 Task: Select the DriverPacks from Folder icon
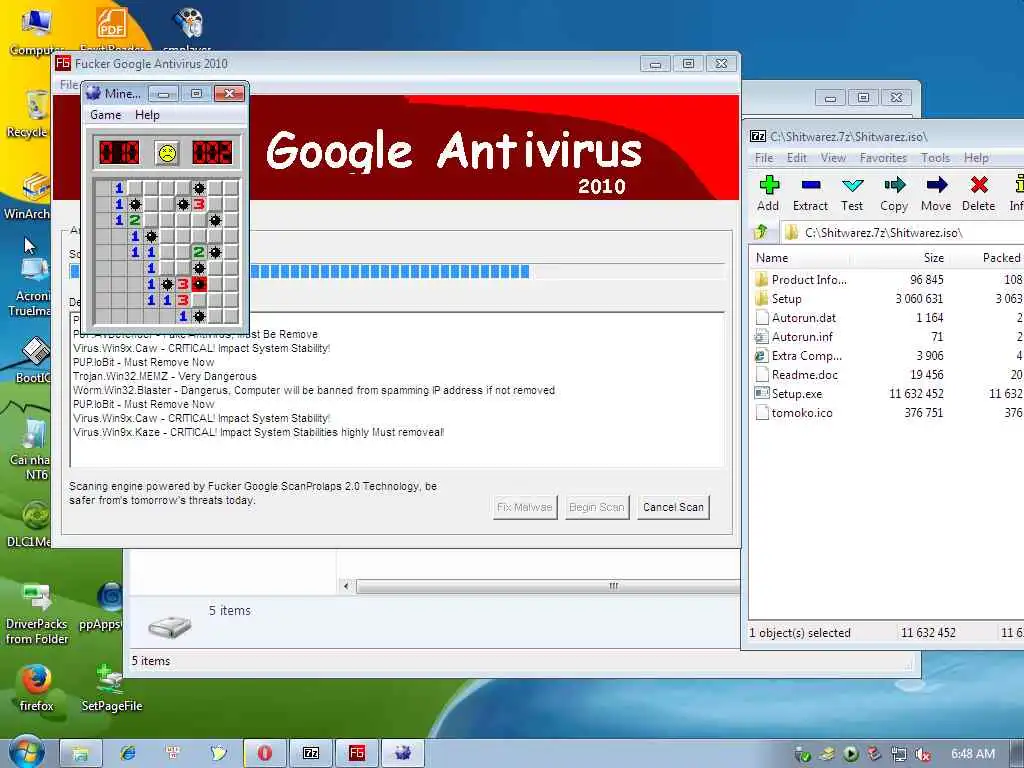coord(37,614)
